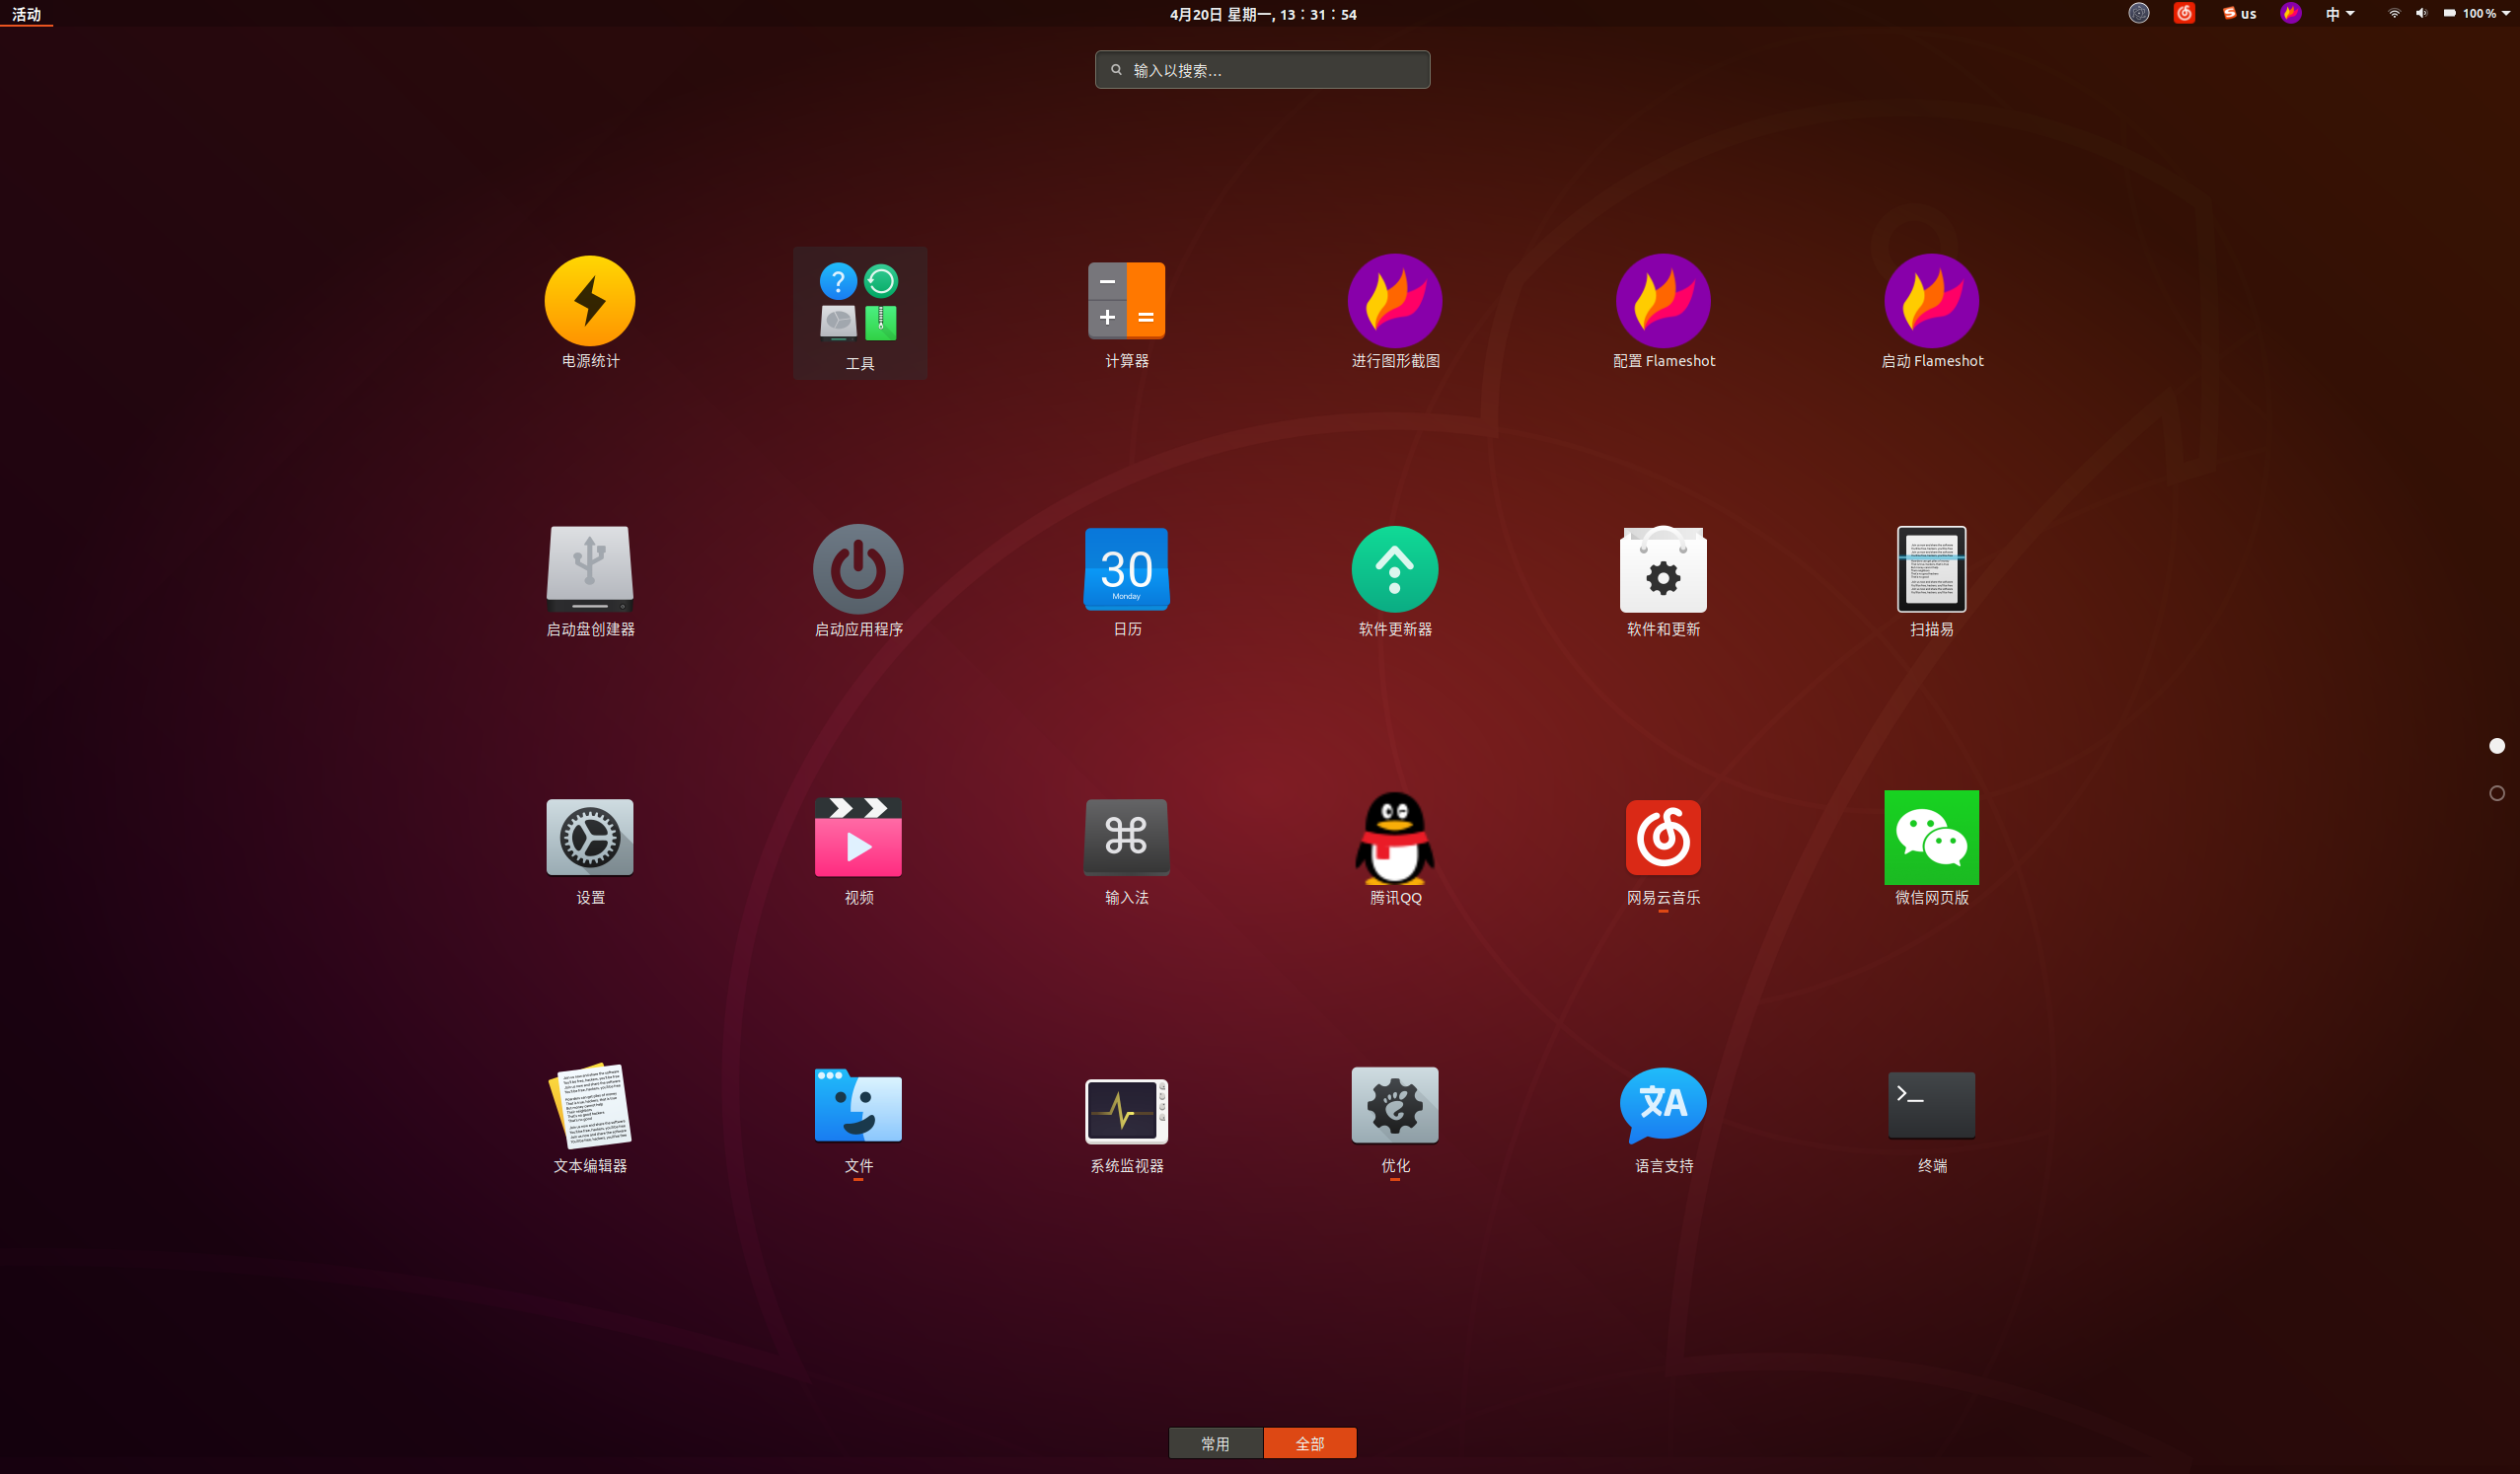
Task: Launch 网易云音乐 music app
Action: coord(1662,838)
